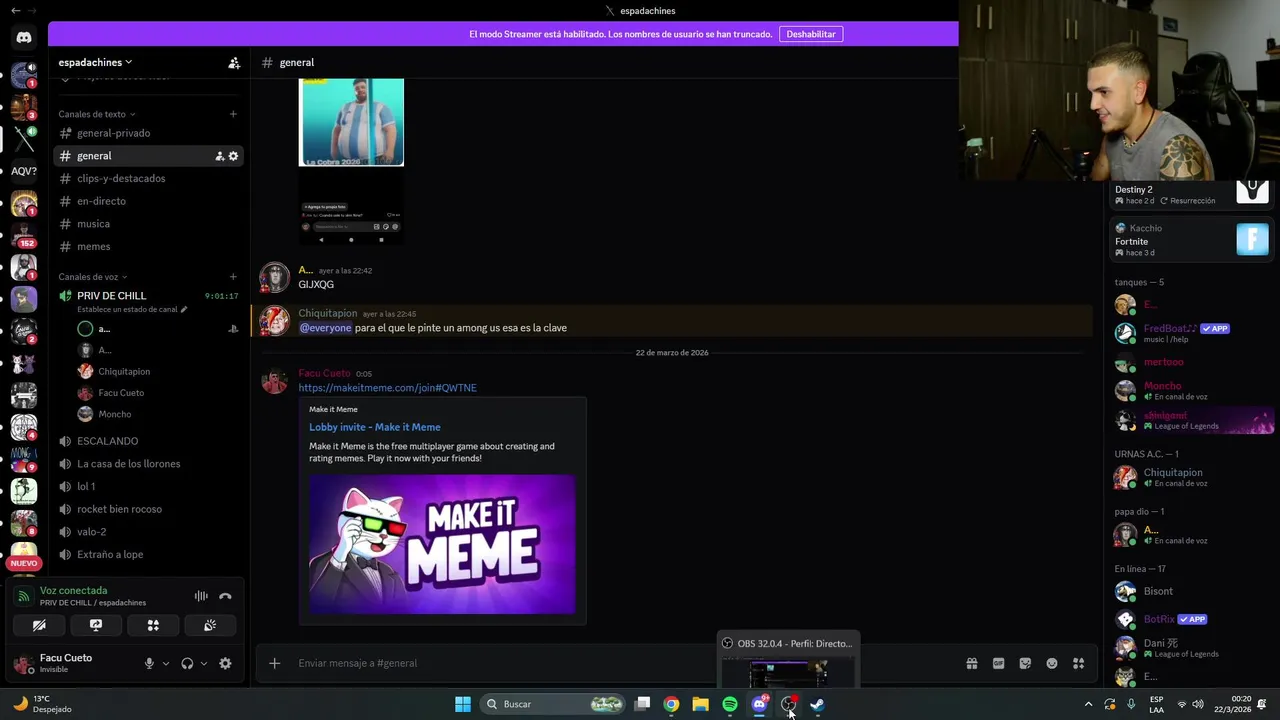This screenshot has height=720, width=1280.
Task: Type box: Enviar mensaje a #general
Action: pyautogui.click(x=620, y=663)
